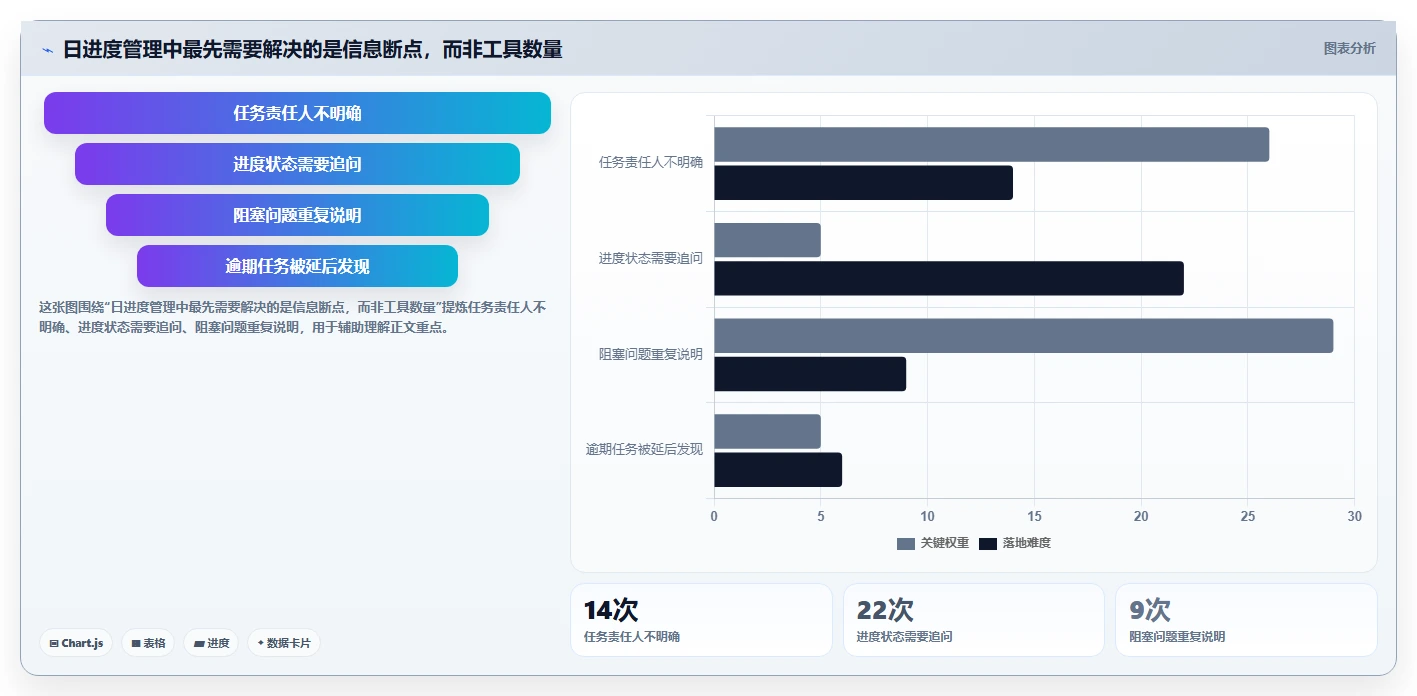Click the 落地难度 bar for 阻塞问题重复说明
1417x696 pixels.
(810, 374)
